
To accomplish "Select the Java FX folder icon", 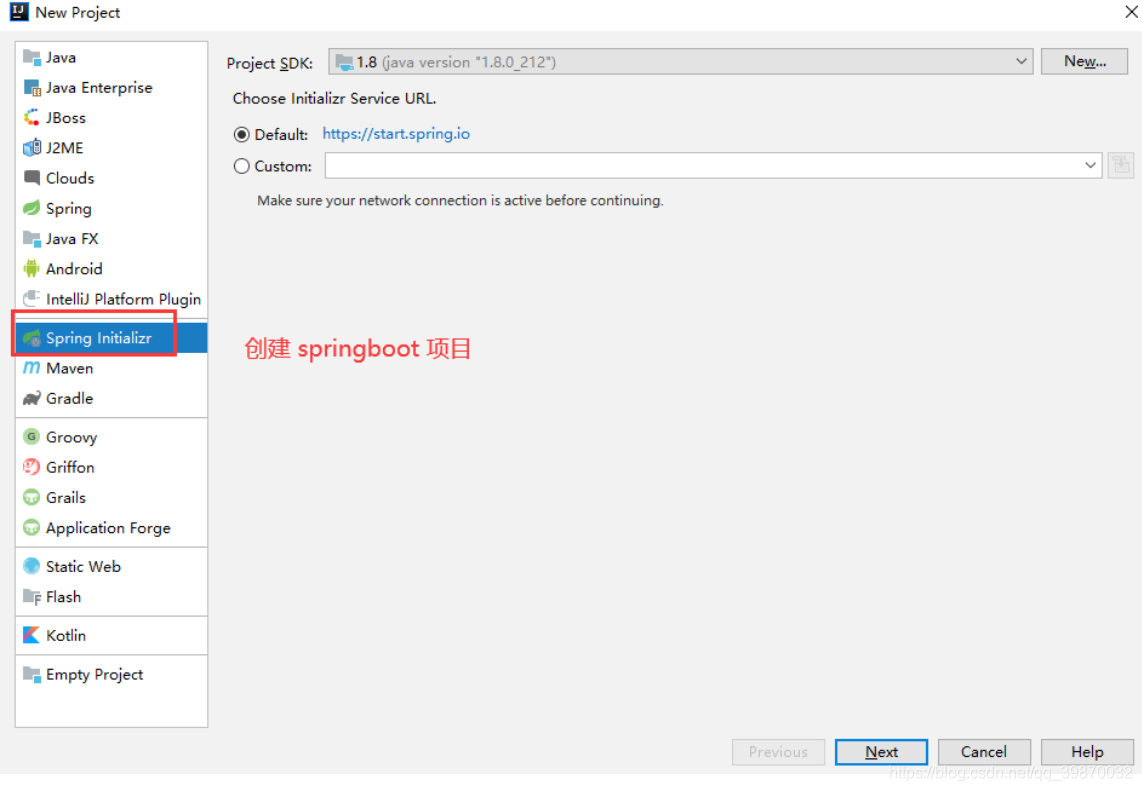I will coord(31,239).
